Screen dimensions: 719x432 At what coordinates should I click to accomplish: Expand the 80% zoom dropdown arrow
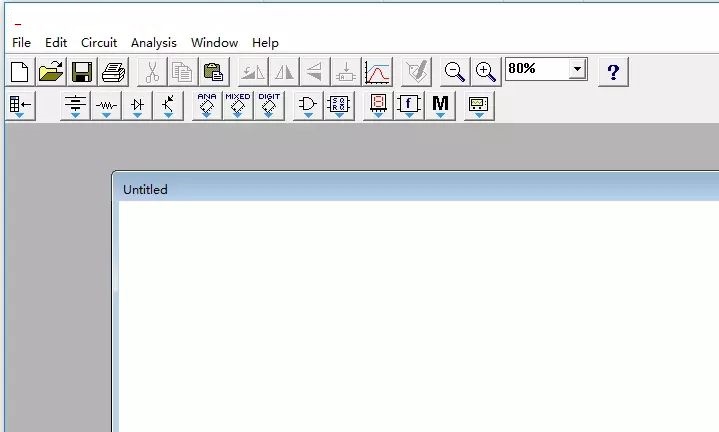(x=577, y=69)
